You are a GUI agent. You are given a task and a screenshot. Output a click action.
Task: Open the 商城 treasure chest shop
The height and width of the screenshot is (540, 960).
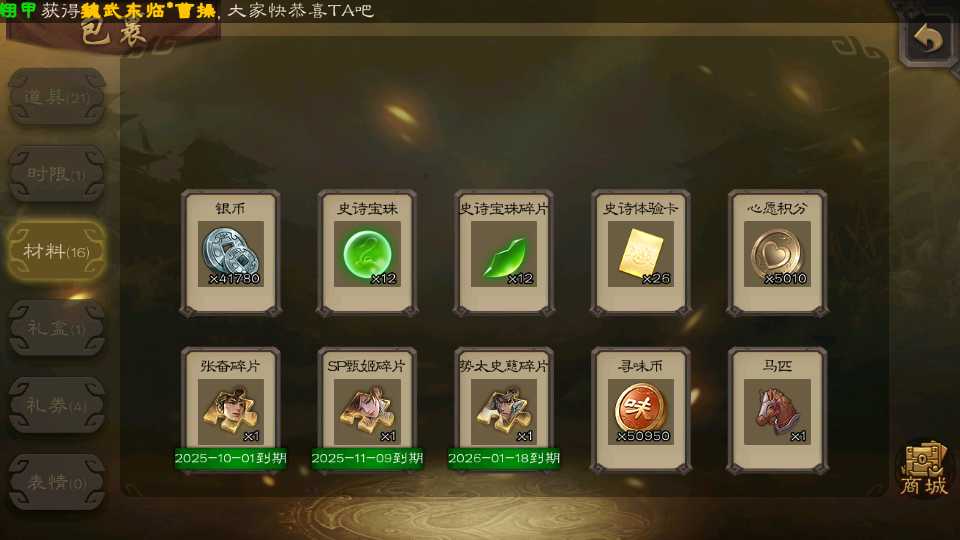[x=924, y=468]
